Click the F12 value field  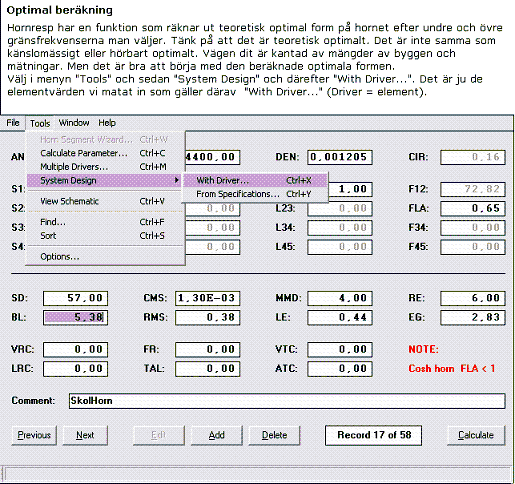point(473,189)
